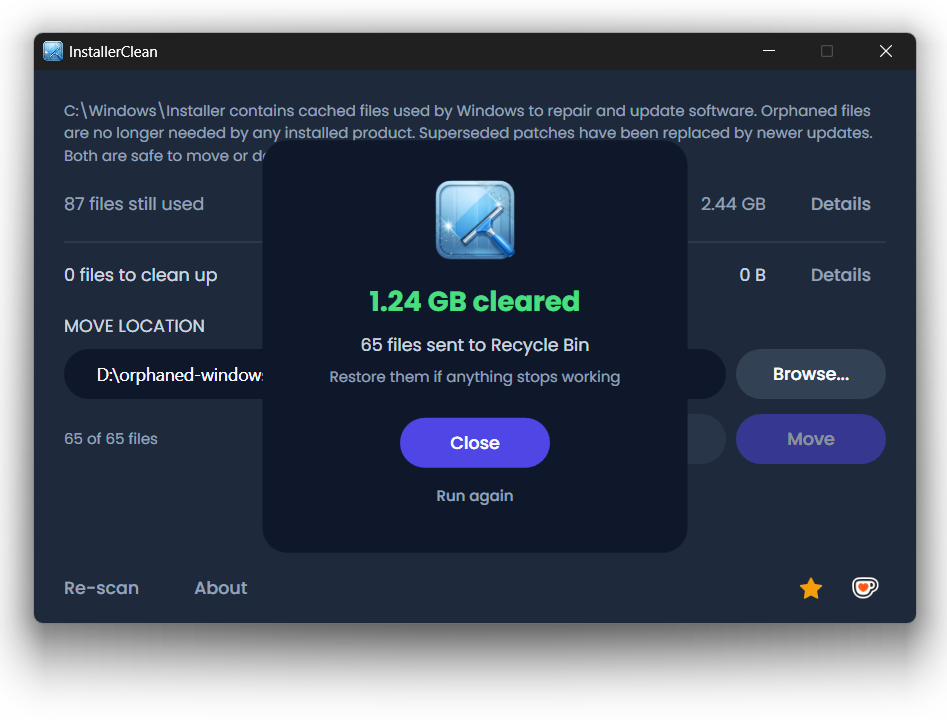Click the orange star icon
Image resolution: width=947 pixels, height=720 pixels.
[810, 589]
